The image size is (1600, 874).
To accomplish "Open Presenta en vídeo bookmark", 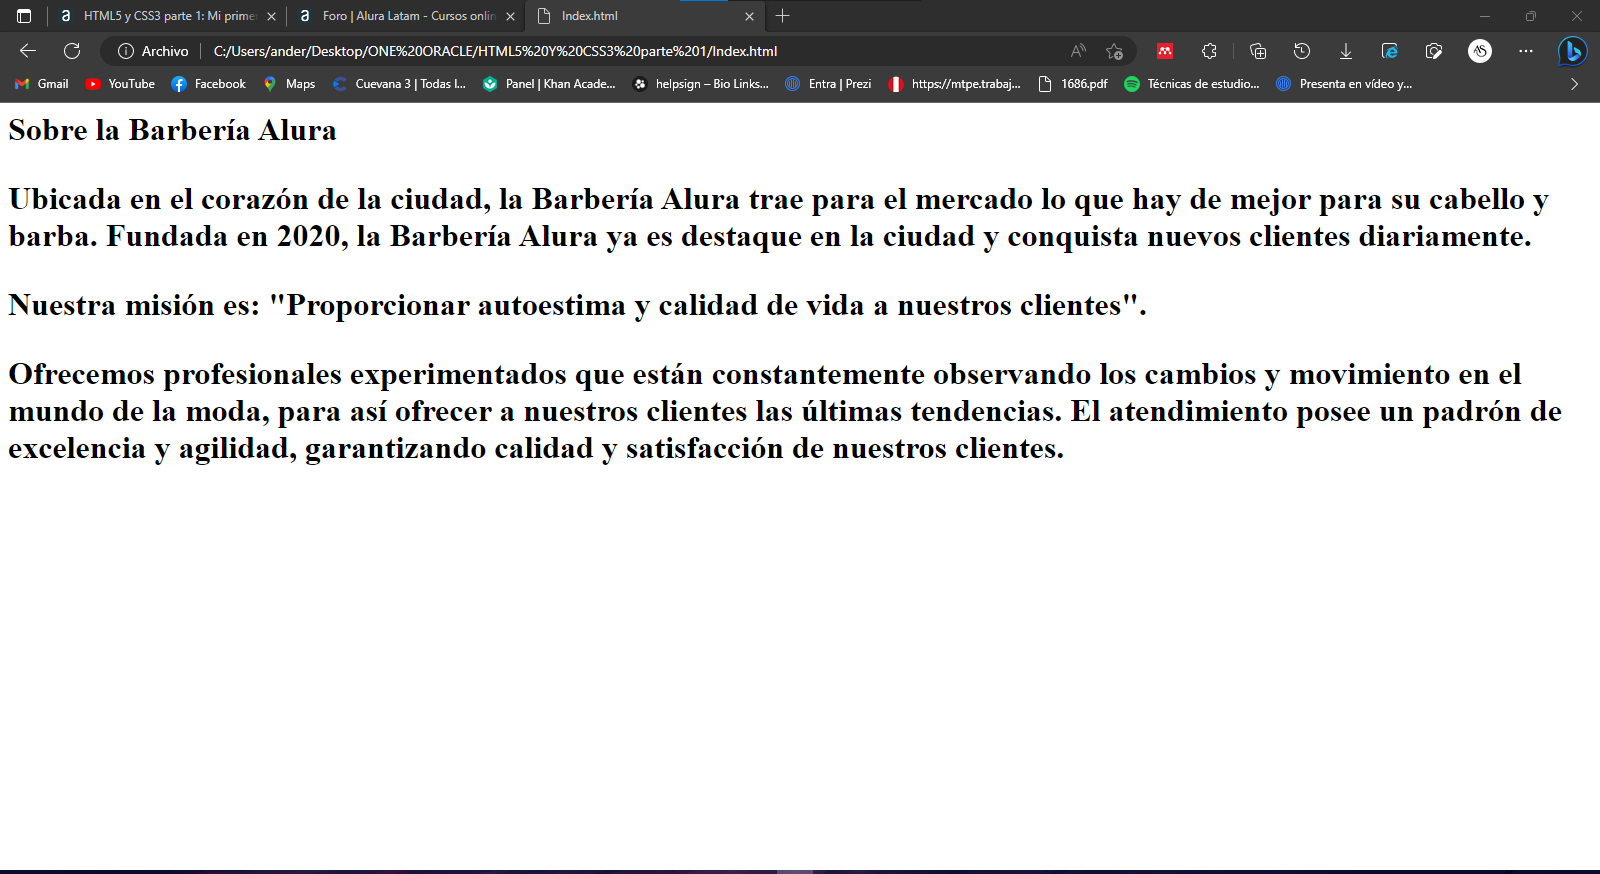I will pos(1344,84).
